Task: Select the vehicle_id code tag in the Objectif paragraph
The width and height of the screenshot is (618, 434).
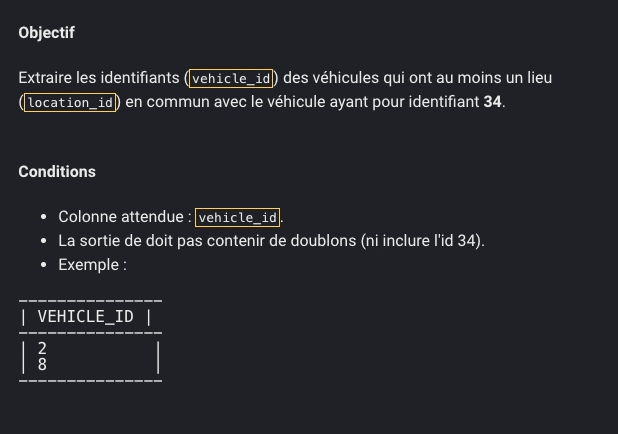Action: [231, 78]
